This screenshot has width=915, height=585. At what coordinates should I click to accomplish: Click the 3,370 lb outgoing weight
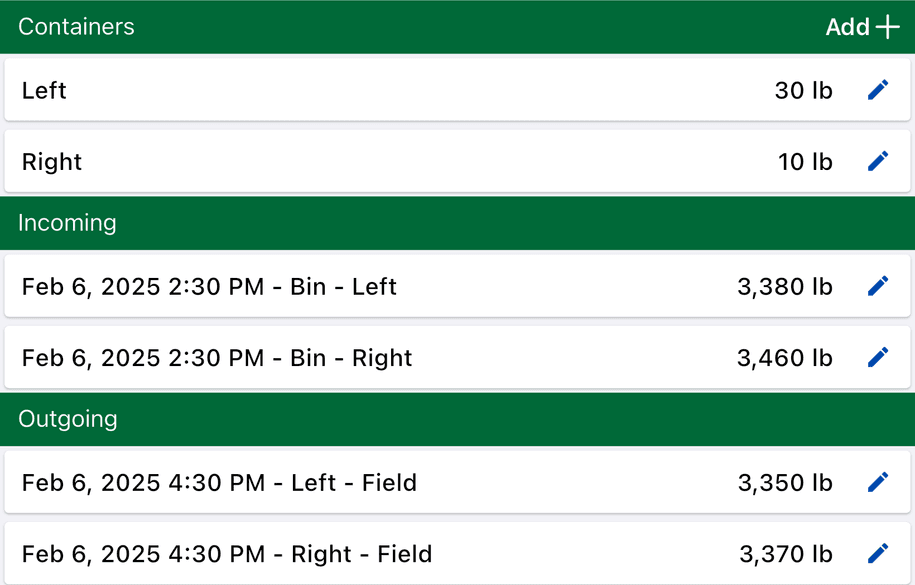(785, 554)
